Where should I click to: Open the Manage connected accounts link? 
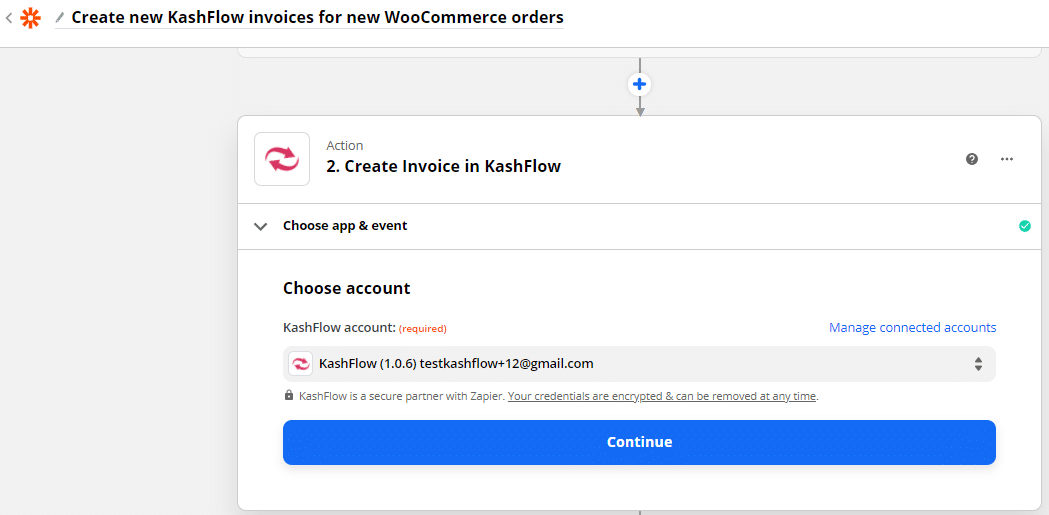[x=912, y=328]
